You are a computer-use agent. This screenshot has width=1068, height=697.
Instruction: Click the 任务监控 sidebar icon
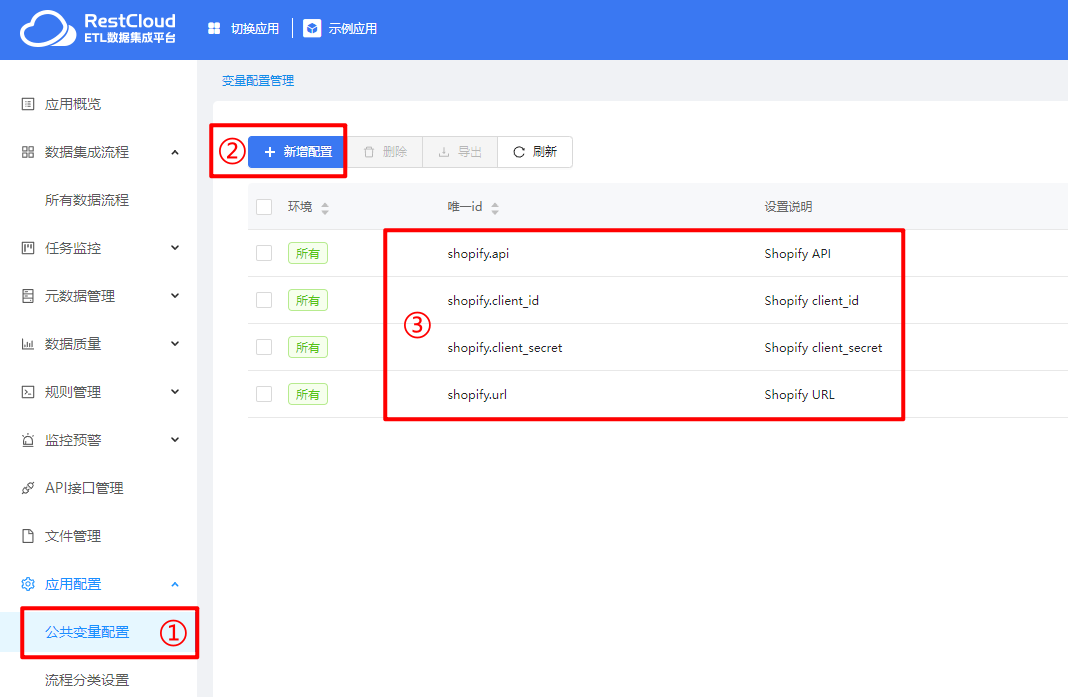click(x=28, y=248)
